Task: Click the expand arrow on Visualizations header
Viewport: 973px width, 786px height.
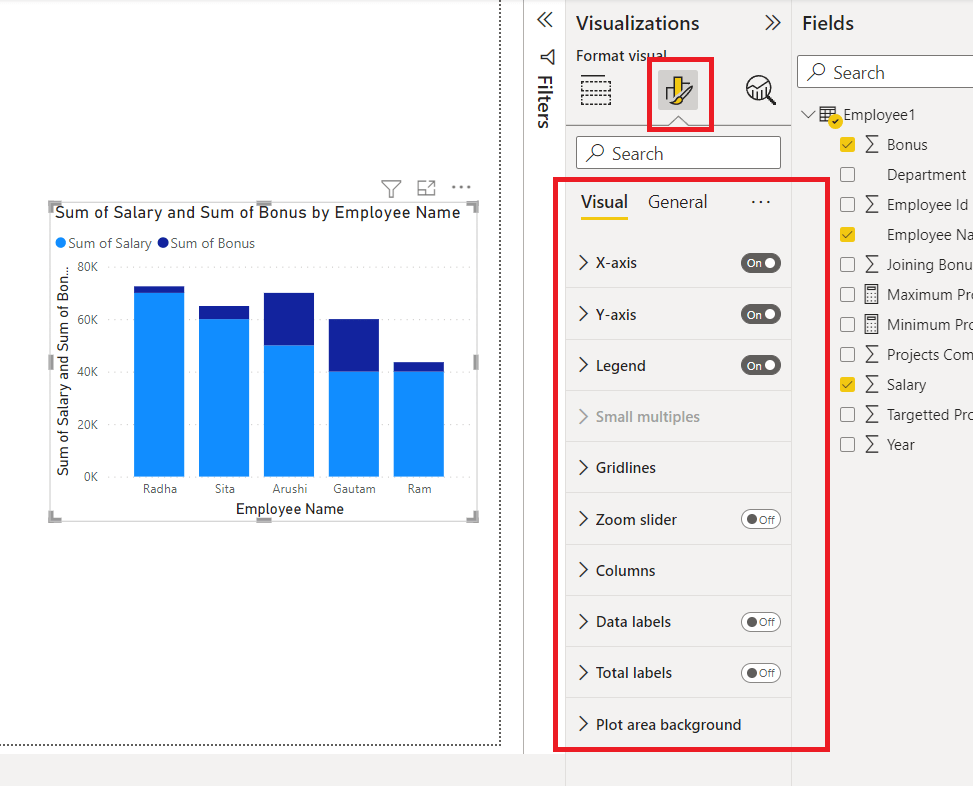Action: pos(771,22)
